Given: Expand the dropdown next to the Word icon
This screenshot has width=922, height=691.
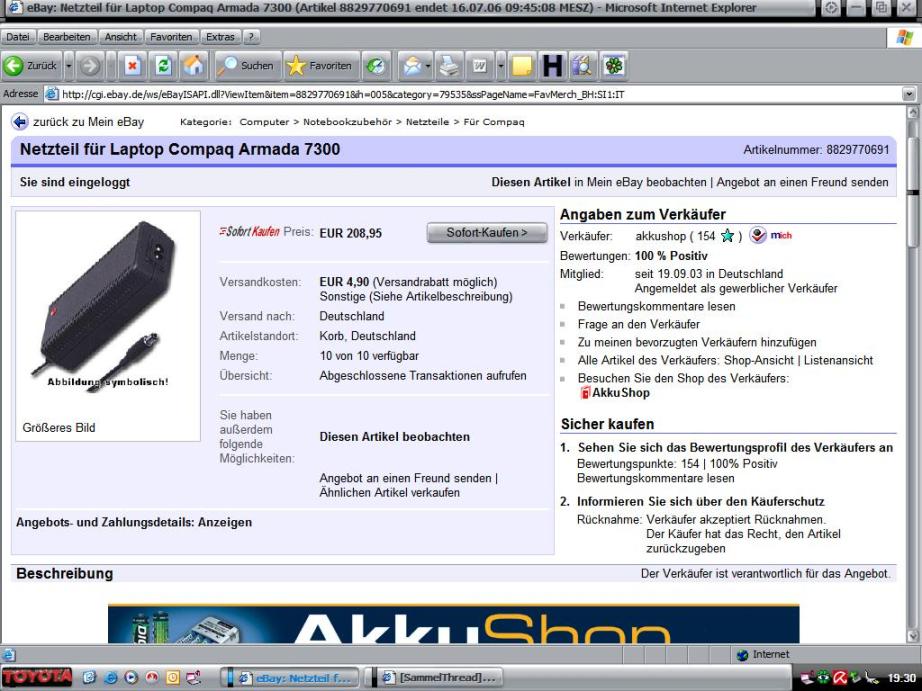Looking at the screenshot, I should (500, 66).
